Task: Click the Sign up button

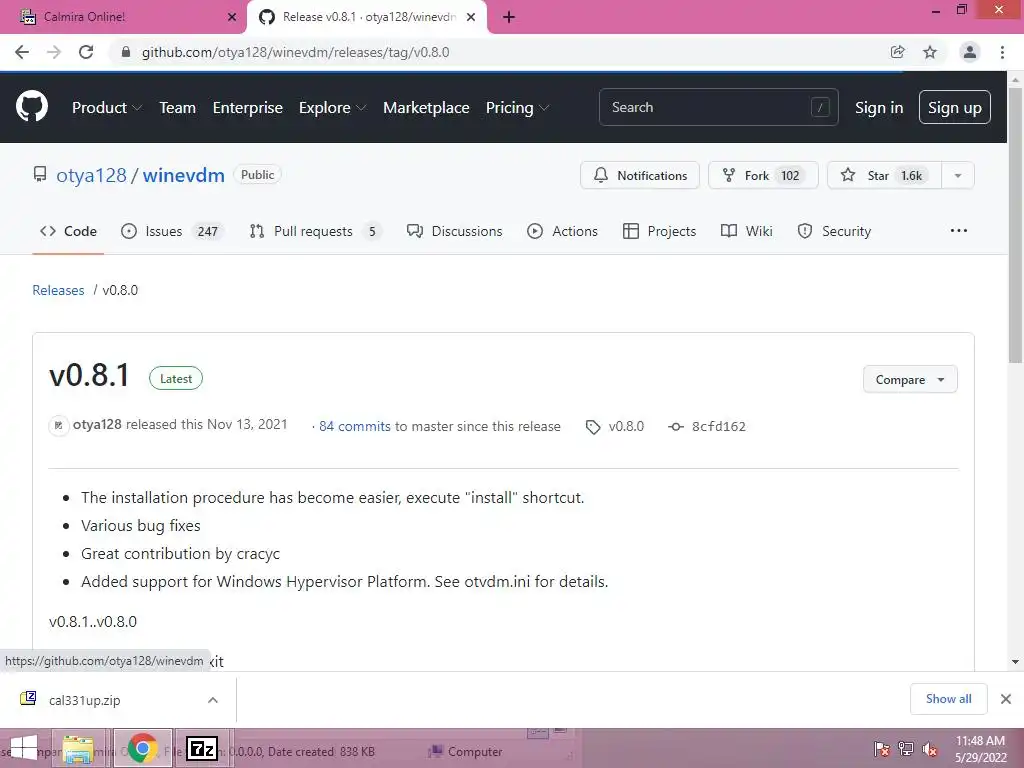Action: point(955,107)
